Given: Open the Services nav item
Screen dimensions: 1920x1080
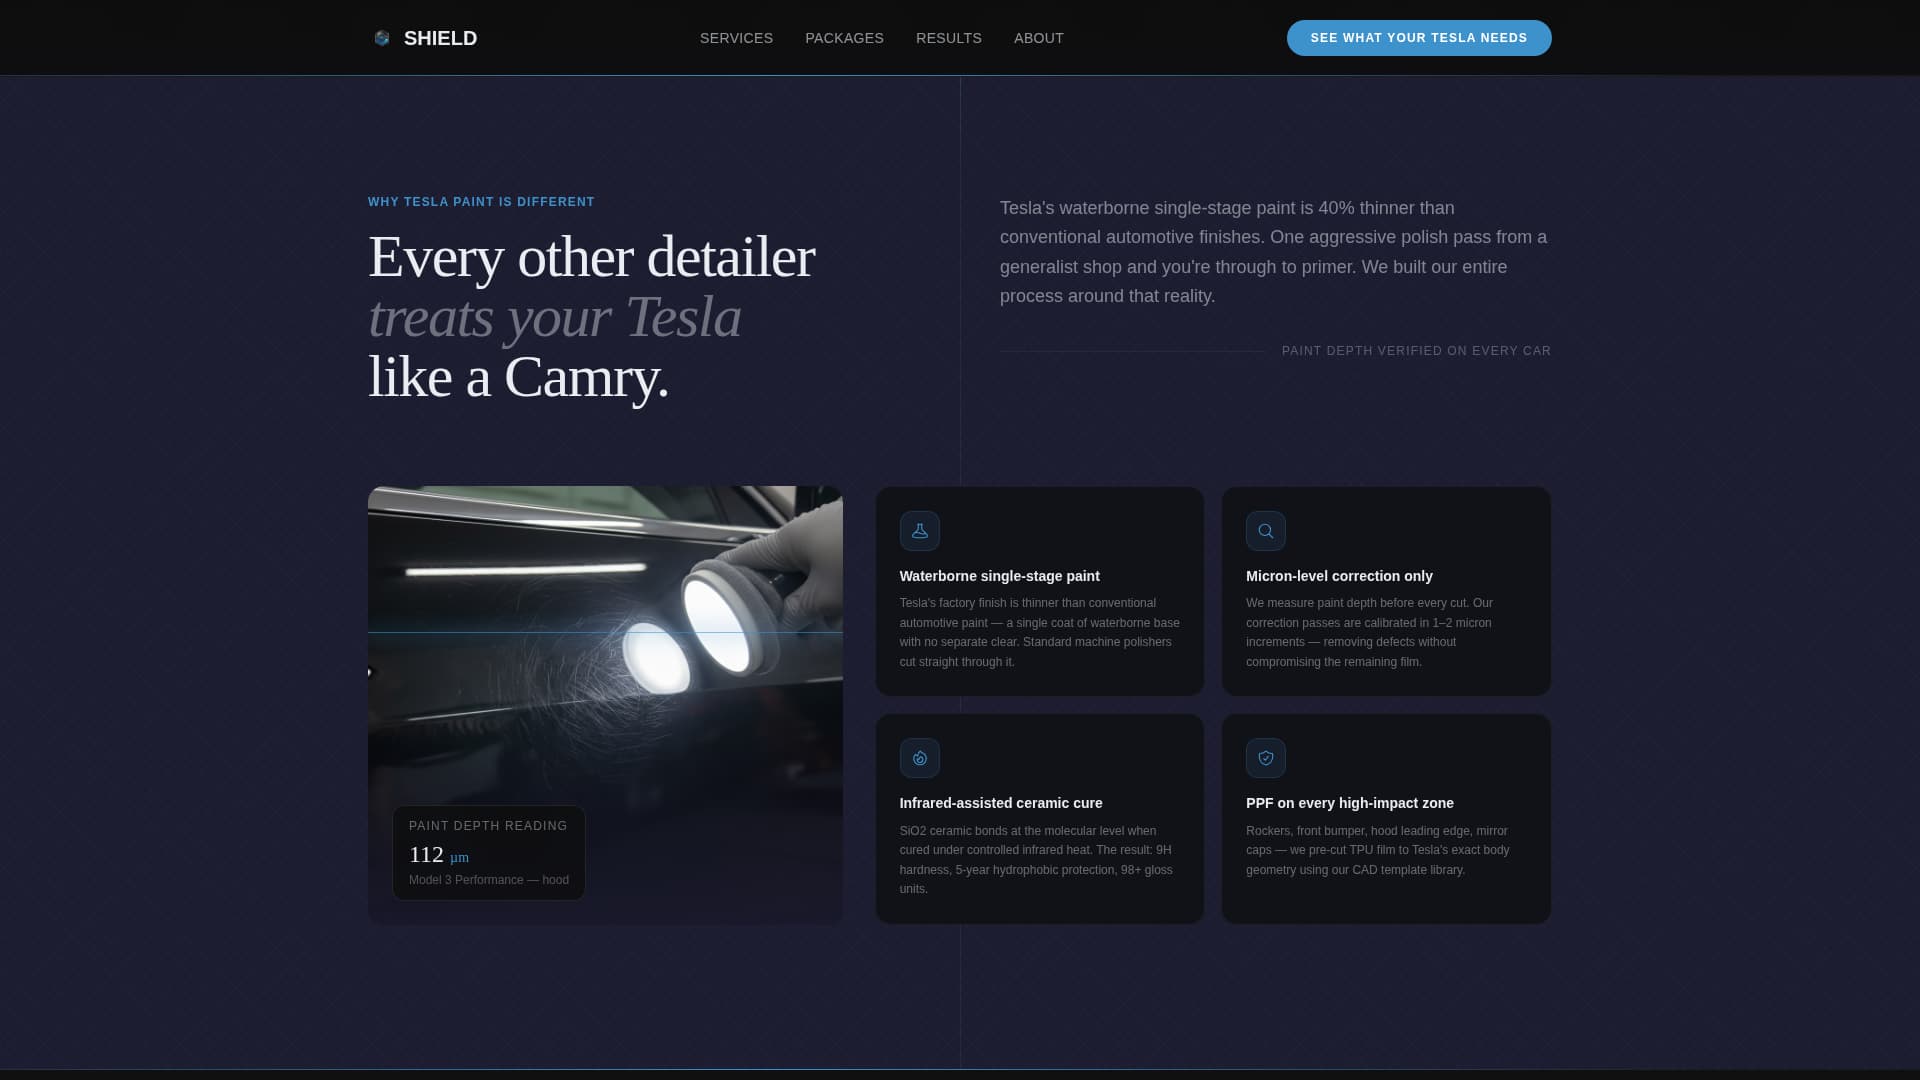Looking at the screenshot, I should click(x=736, y=38).
